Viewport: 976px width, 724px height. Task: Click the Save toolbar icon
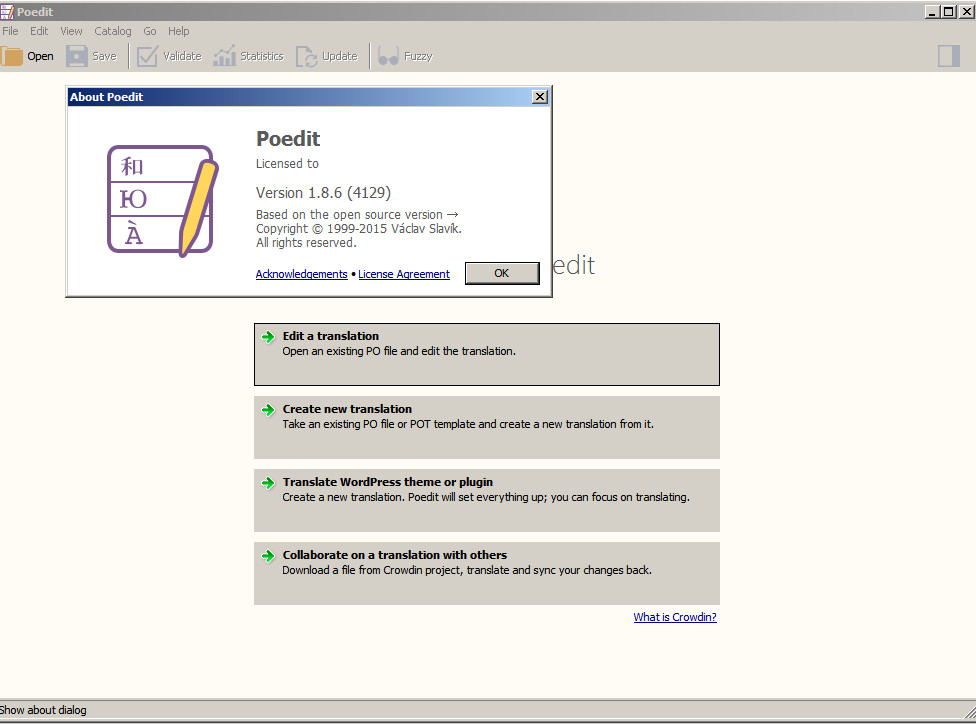pyautogui.click(x=76, y=55)
